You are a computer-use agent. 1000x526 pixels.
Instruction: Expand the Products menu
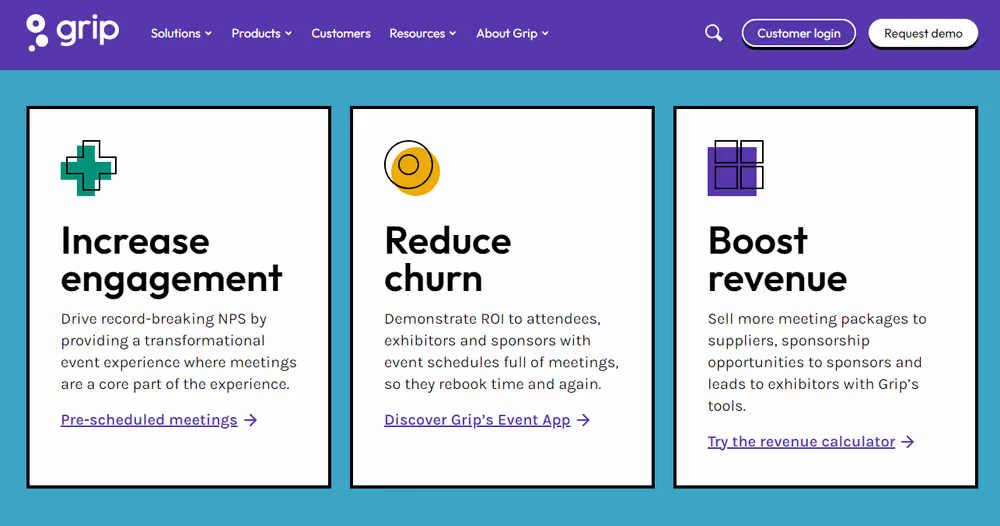pyautogui.click(x=261, y=33)
